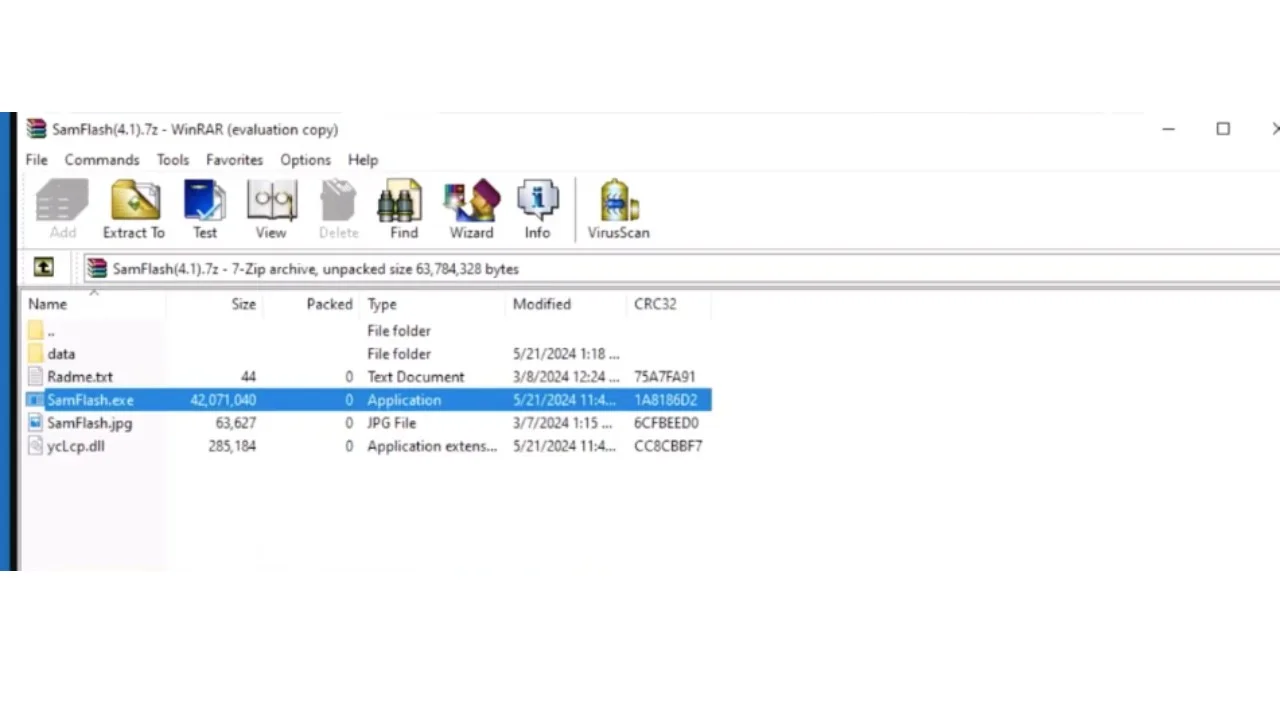
Task: Open the Favorites menu
Action: click(234, 160)
